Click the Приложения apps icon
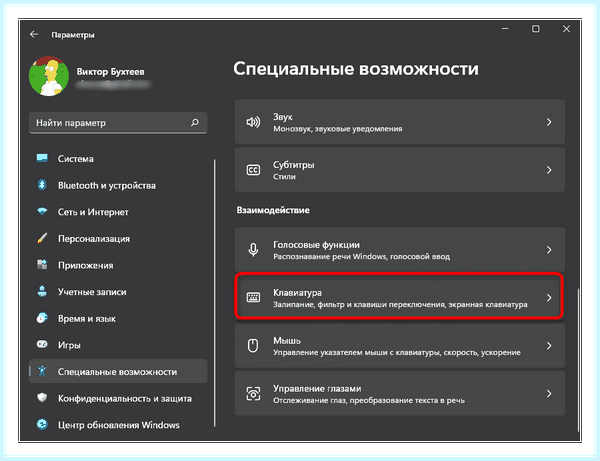 [42, 264]
